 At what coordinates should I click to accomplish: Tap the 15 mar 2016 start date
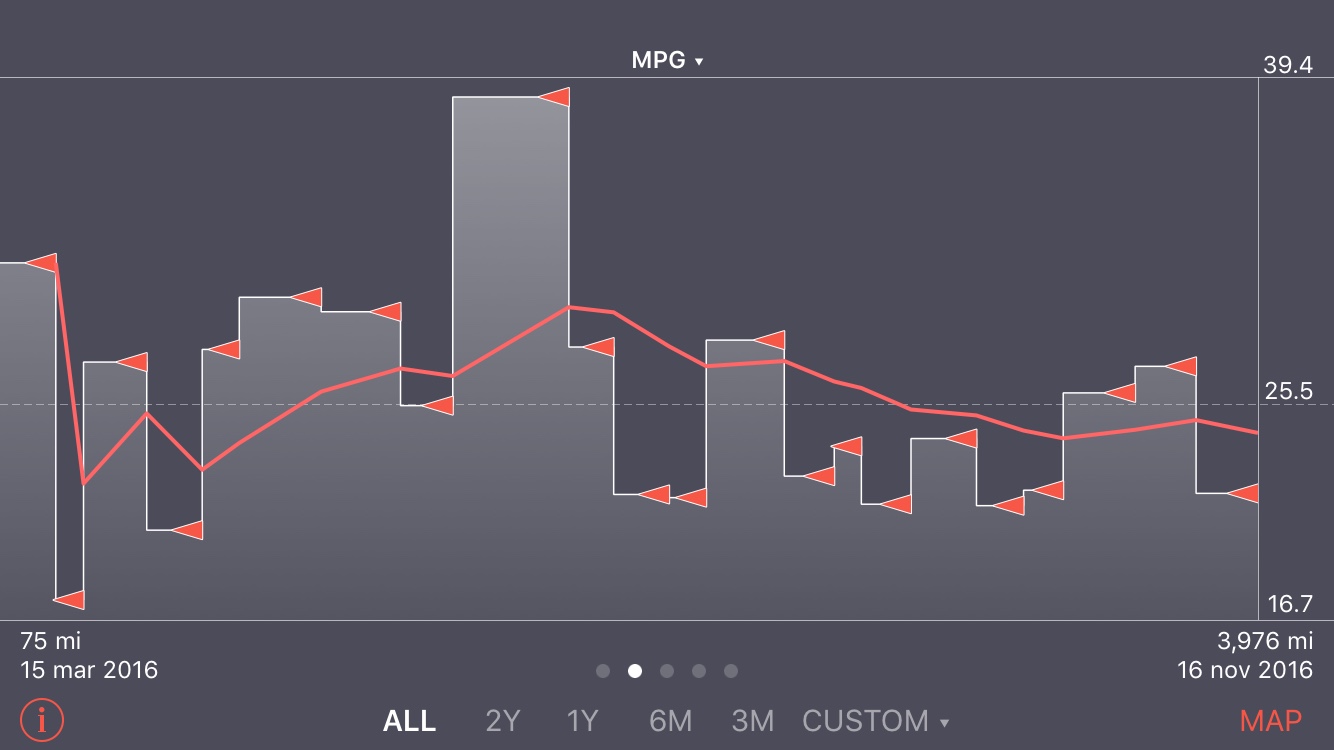(x=89, y=669)
